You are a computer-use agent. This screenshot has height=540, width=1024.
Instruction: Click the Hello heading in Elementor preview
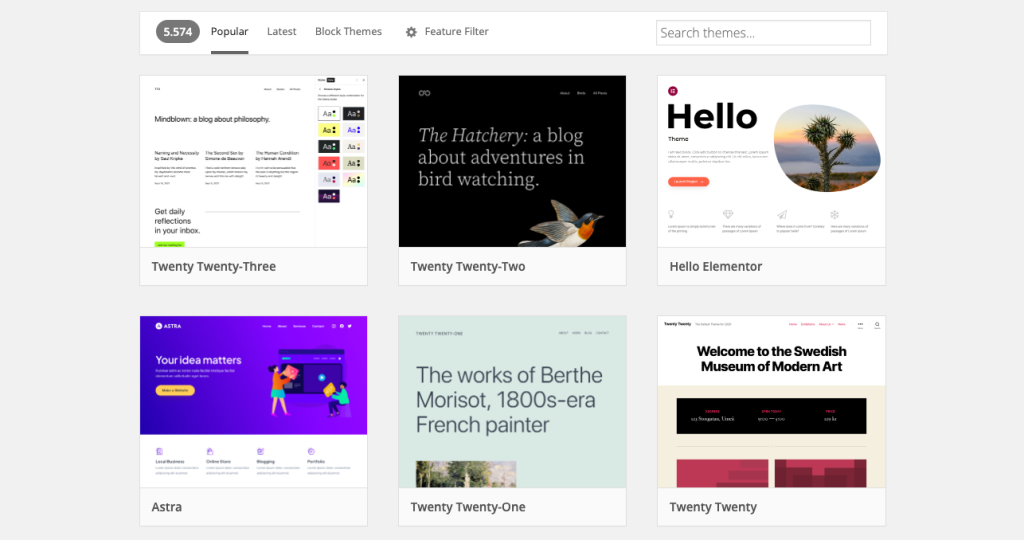(712, 117)
